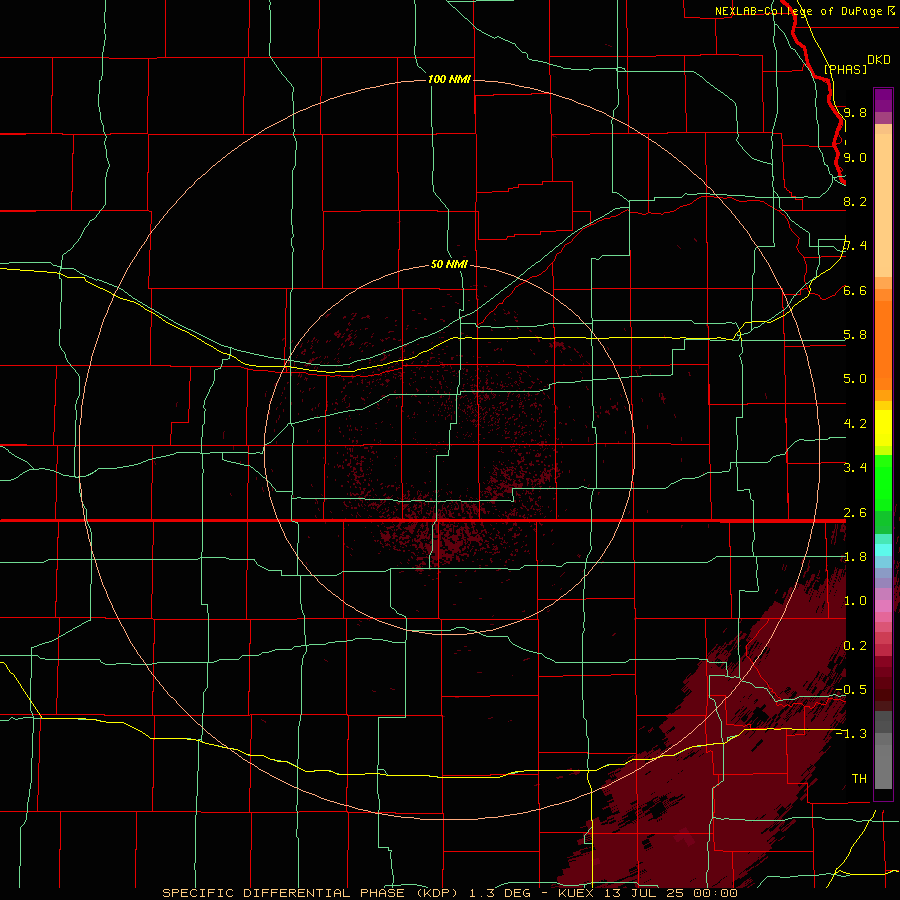
Task: Pick the yellow swatch beside 4.2
Action: 883,428
